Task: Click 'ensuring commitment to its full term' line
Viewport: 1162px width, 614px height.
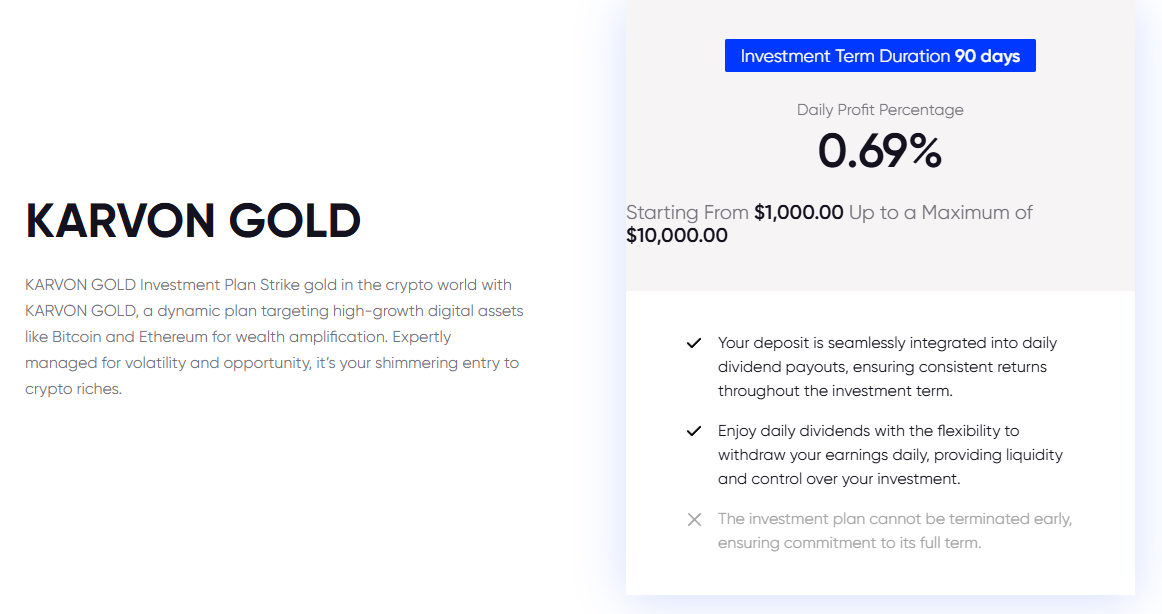Action: (x=849, y=543)
